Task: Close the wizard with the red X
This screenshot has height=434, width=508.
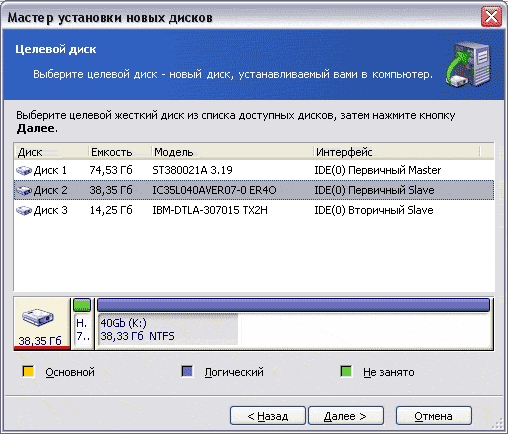Action: pos(491,16)
